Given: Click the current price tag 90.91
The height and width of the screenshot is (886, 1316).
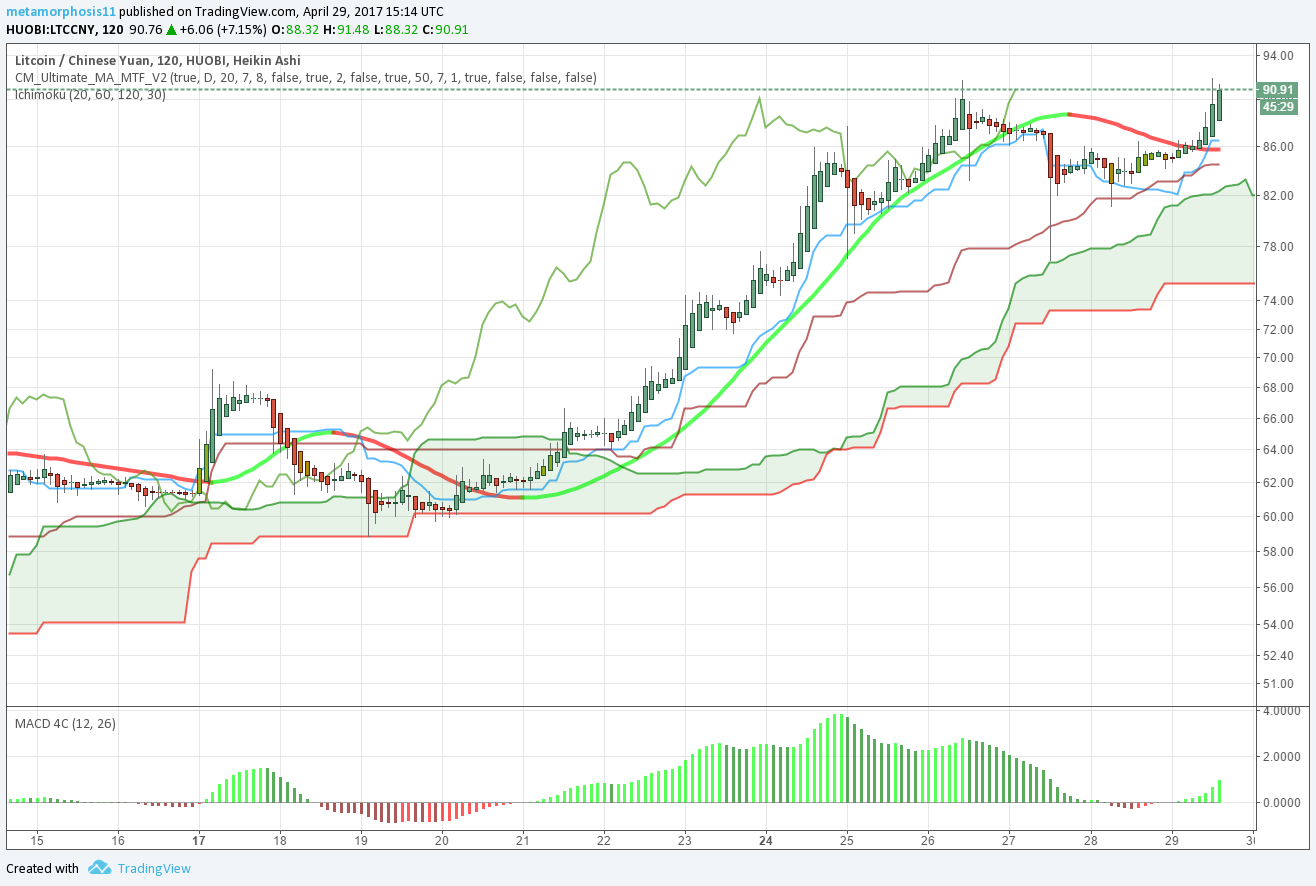Looking at the screenshot, I should point(1279,89).
